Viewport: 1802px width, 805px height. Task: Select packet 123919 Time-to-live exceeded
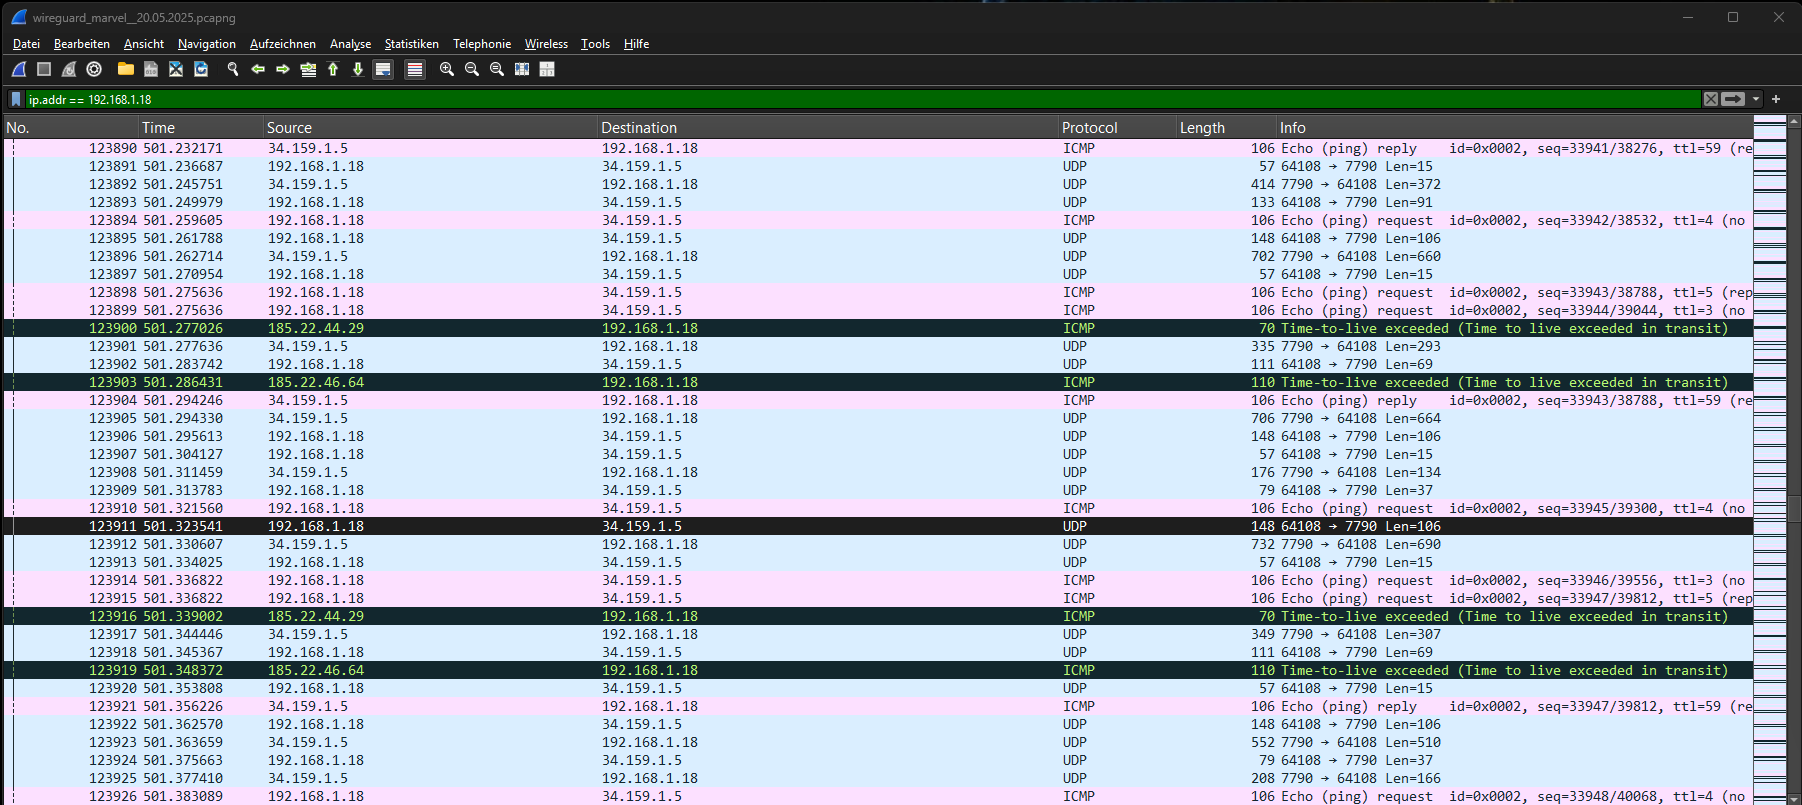click(878, 670)
